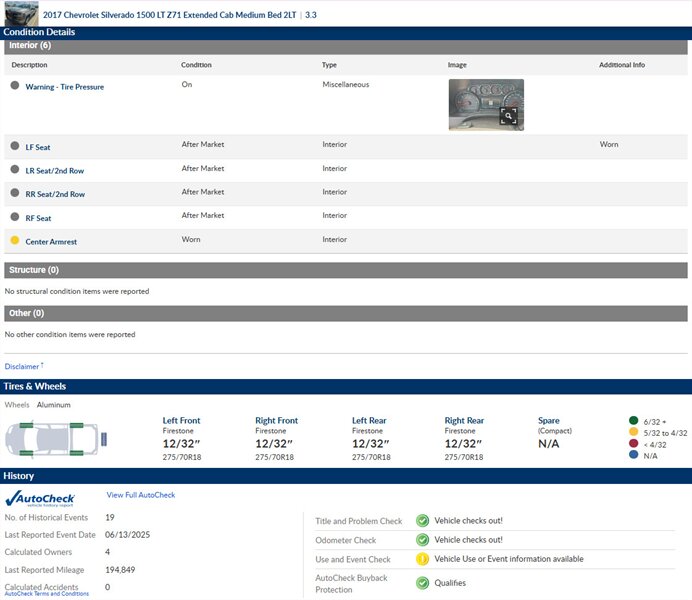Open the RR Seat/2nd Row item
This screenshot has width=692, height=600.
[x=55, y=194]
